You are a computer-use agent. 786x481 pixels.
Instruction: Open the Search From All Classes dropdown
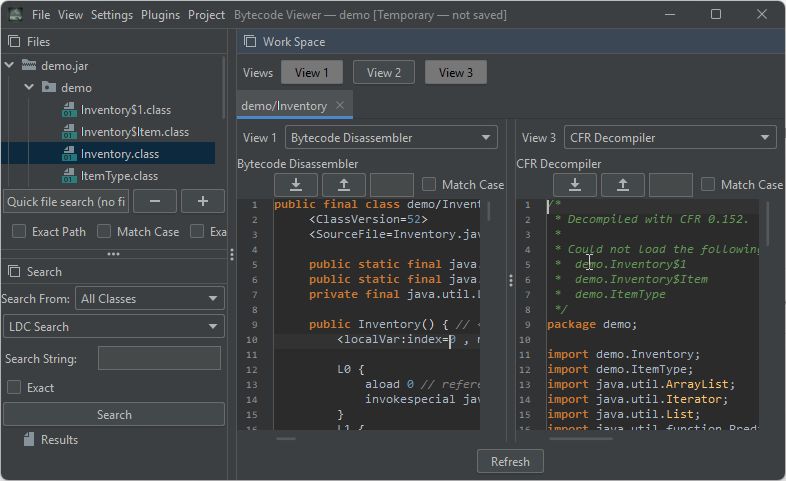coord(149,299)
